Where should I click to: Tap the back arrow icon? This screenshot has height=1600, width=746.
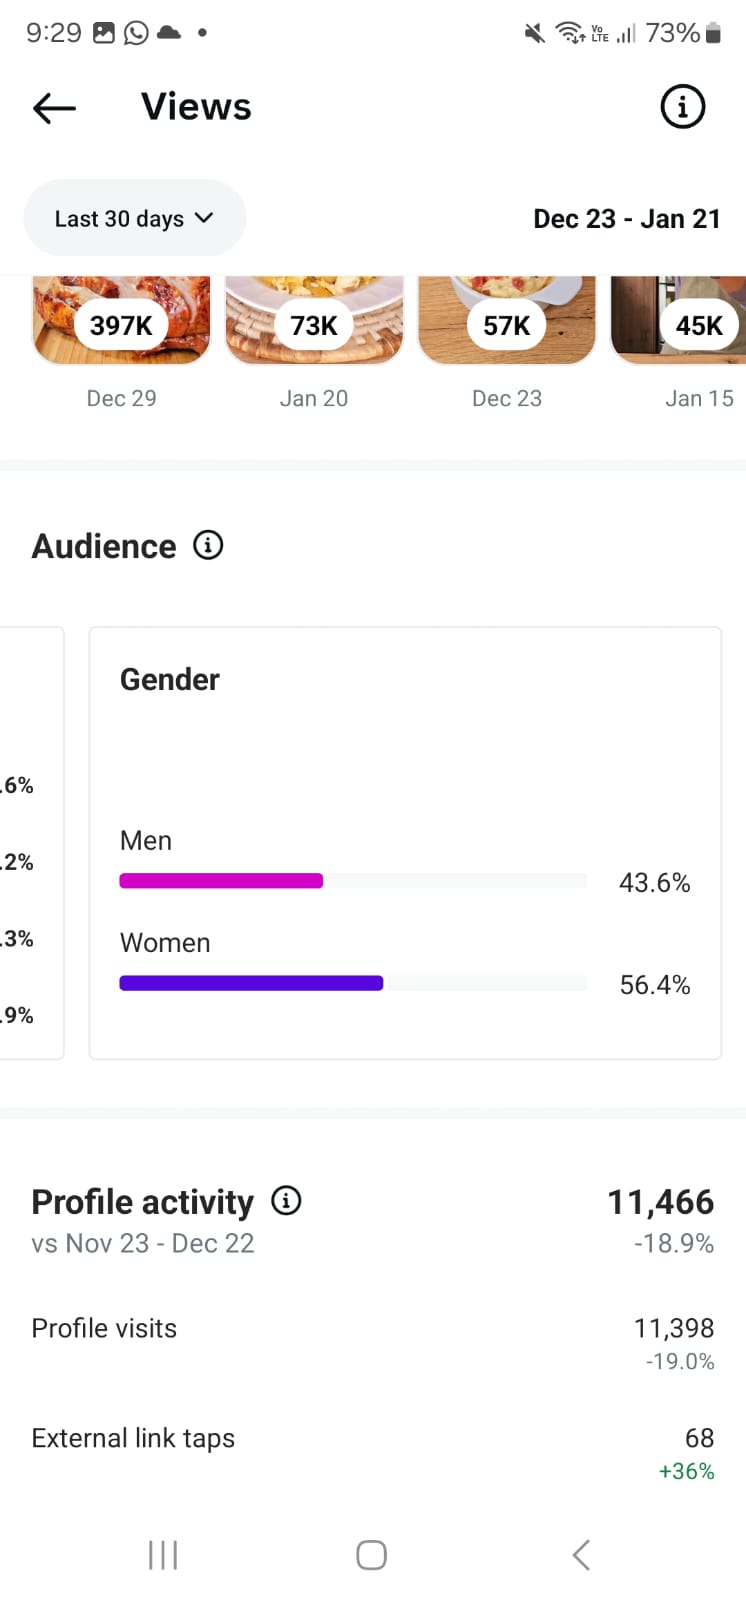[x=54, y=108]
